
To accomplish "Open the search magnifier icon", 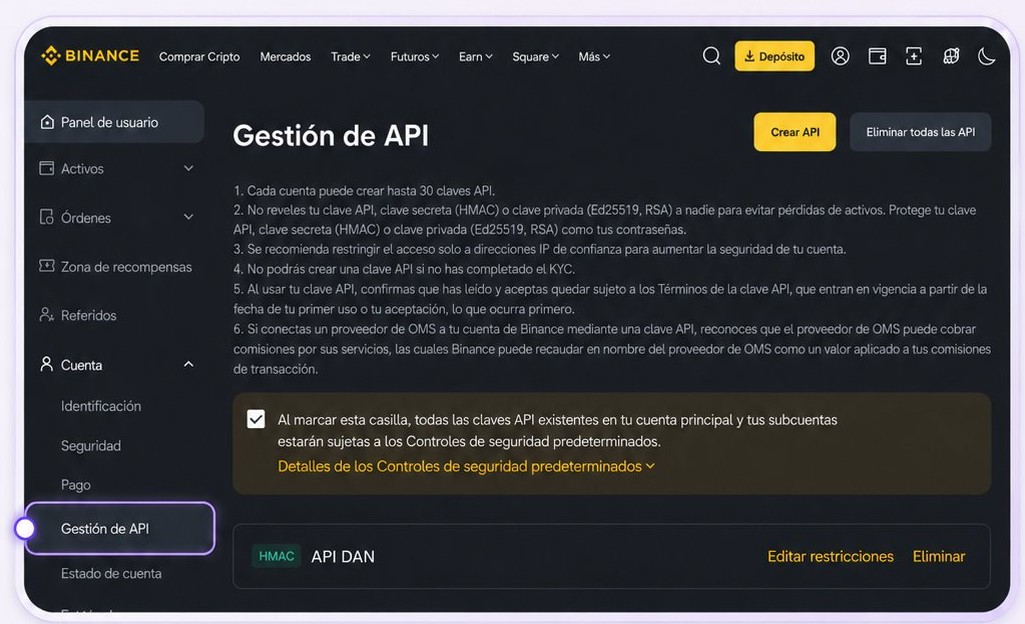I will 711,56.
